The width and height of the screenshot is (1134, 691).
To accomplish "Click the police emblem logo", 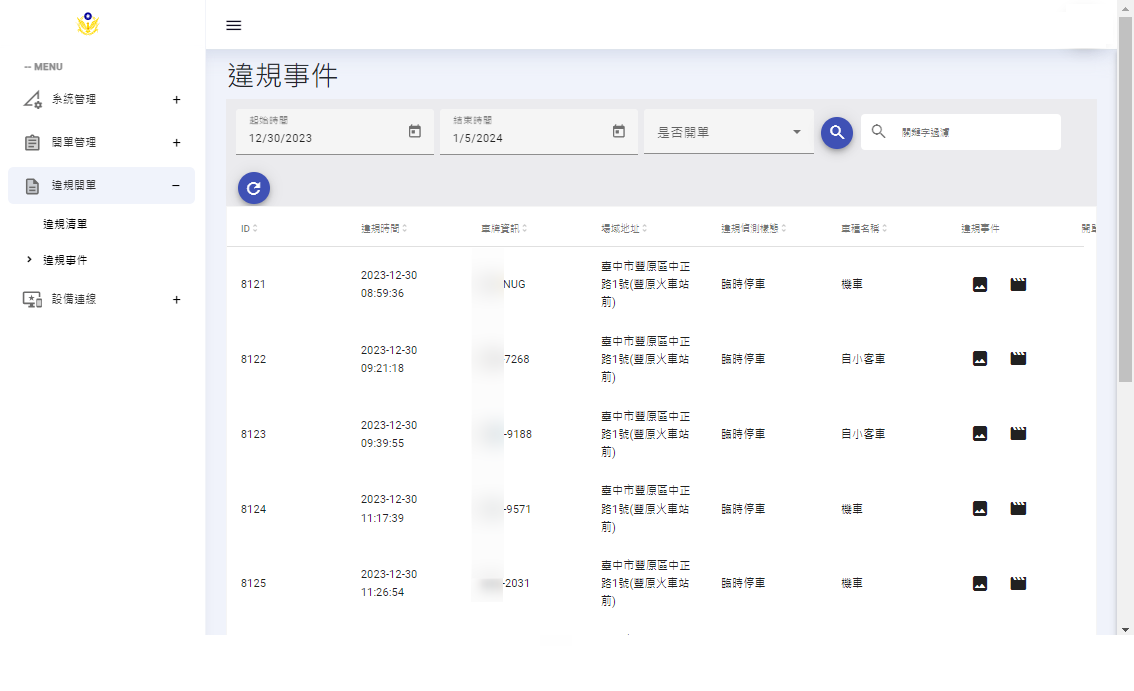I will click(88, 24).
